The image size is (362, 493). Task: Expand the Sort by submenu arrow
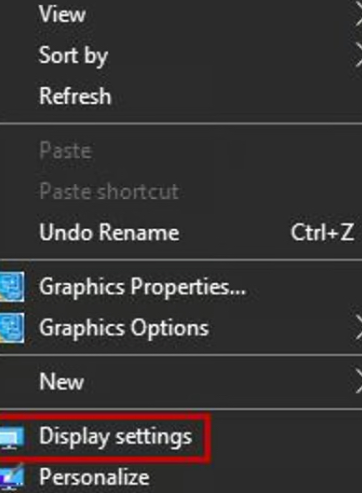[x=358, y=55]
